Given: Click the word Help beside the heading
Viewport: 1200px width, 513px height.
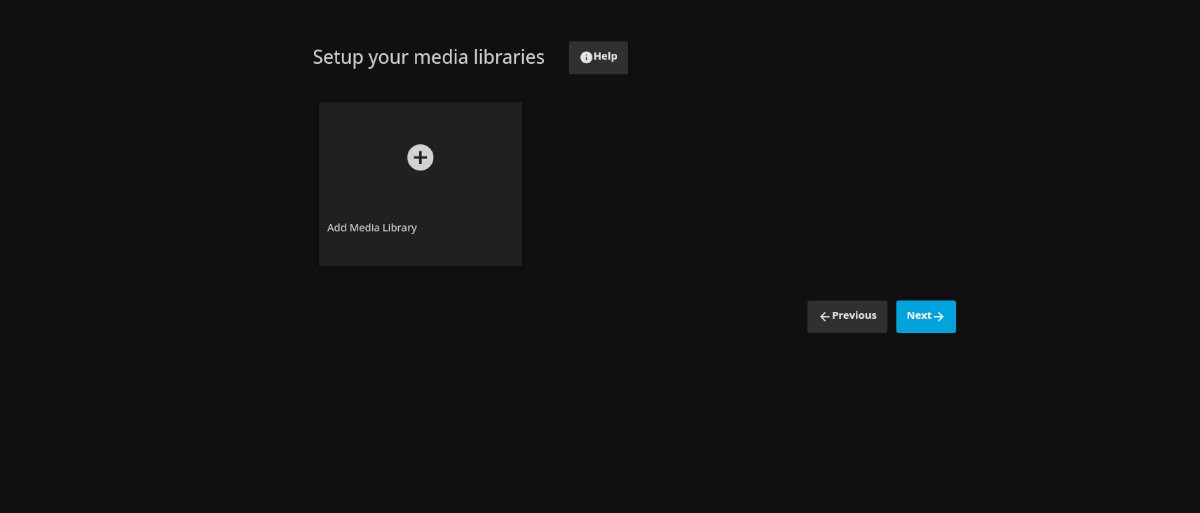Looking at the screenshot, I should (605, 57).
